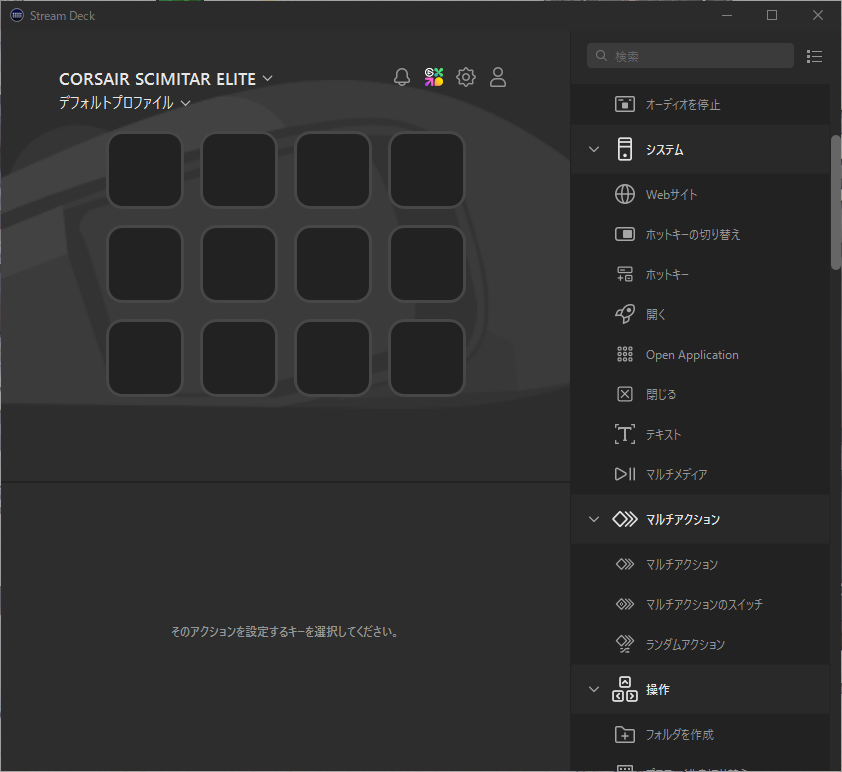Select the マルチメディア play-pause icon
The image size is (842, 772).
(x=625, y=474)
